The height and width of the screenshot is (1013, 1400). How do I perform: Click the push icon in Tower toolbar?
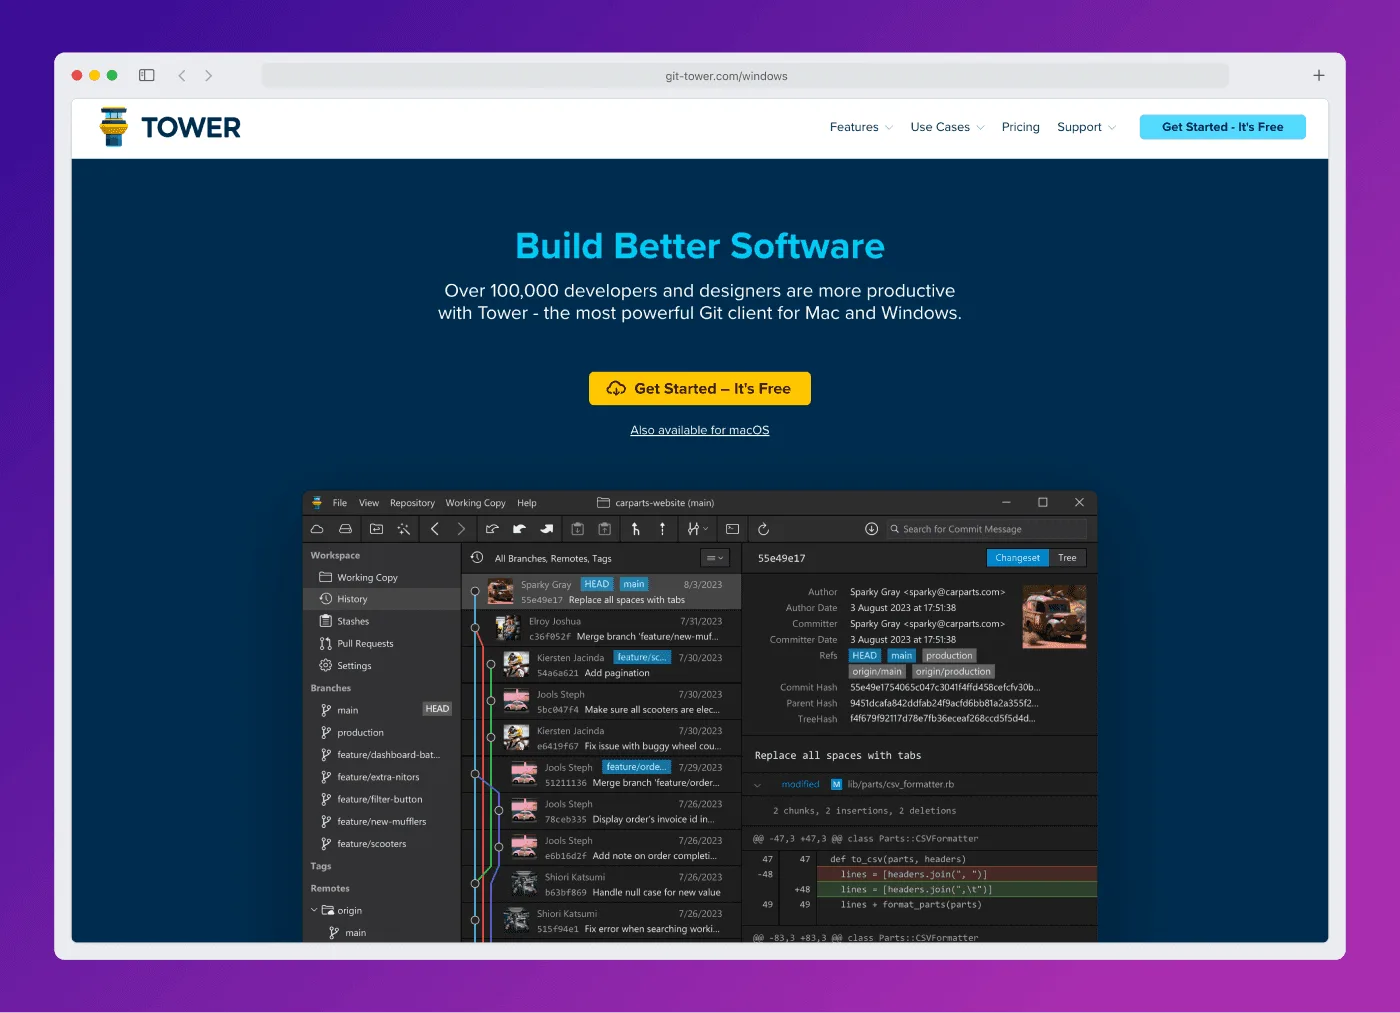(x=546, y=529)
